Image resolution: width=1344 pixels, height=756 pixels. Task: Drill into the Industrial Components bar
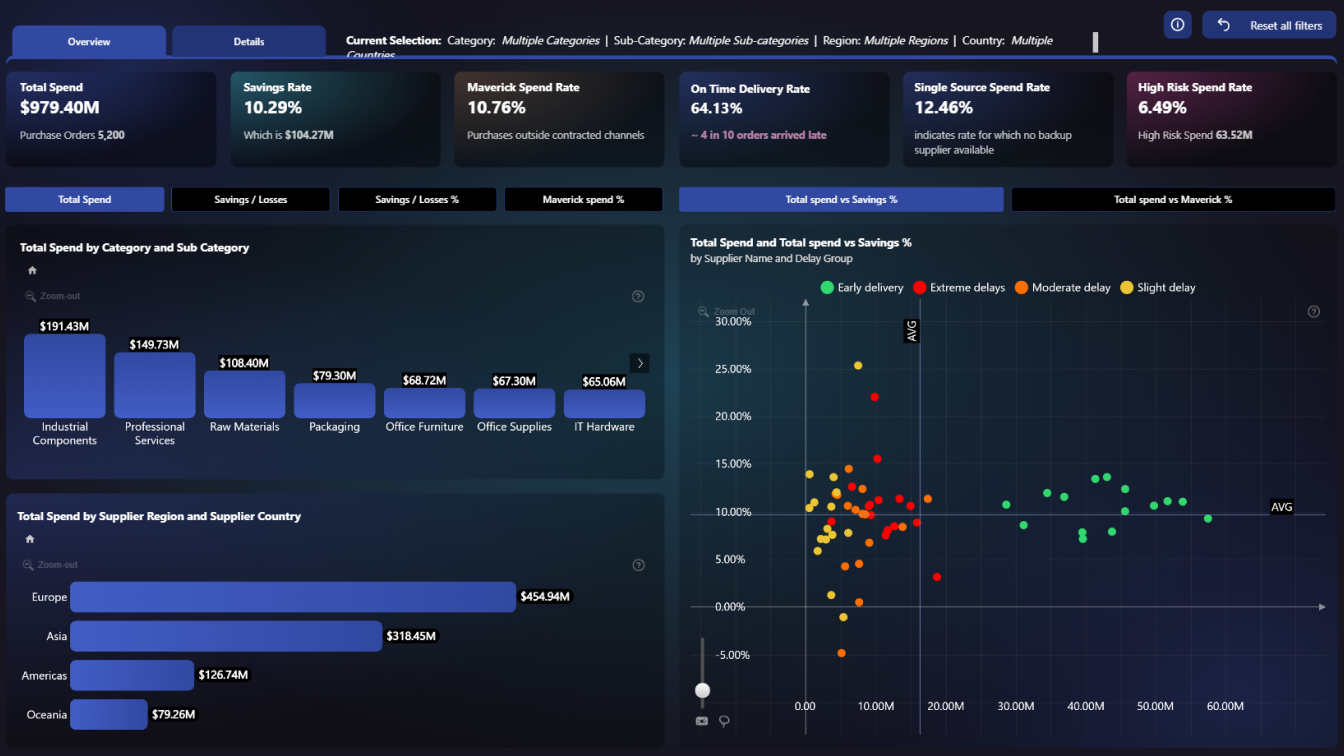(x=64, y=376)
